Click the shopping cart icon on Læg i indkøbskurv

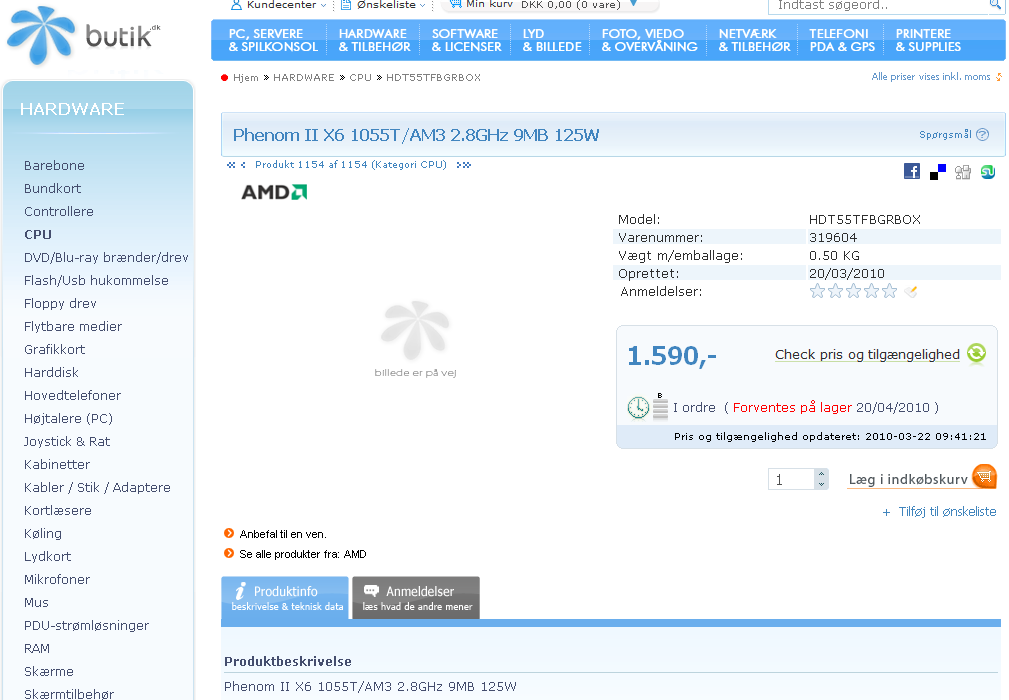tap(984, 477)
